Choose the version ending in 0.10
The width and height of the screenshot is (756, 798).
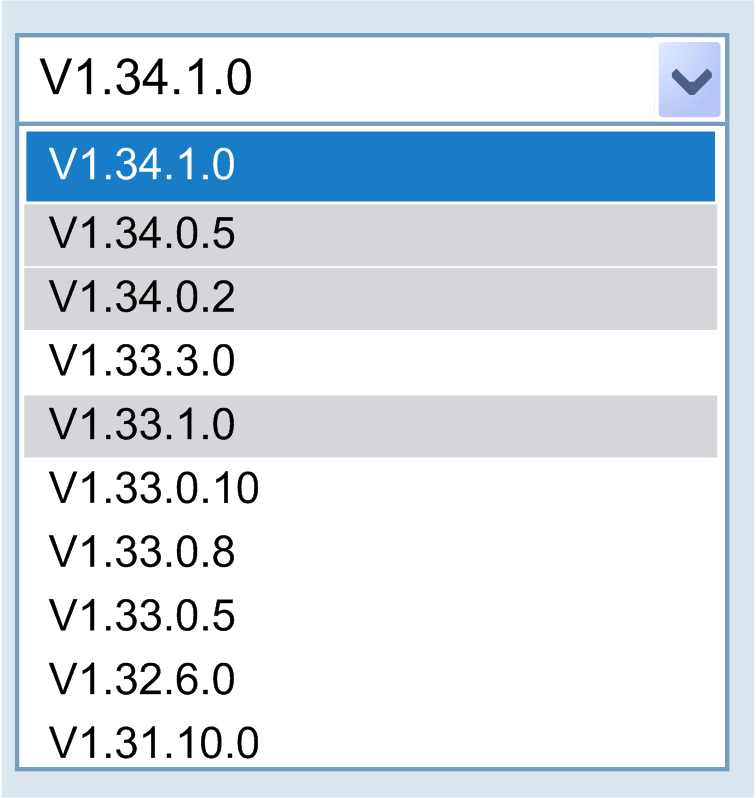[370, 489]
